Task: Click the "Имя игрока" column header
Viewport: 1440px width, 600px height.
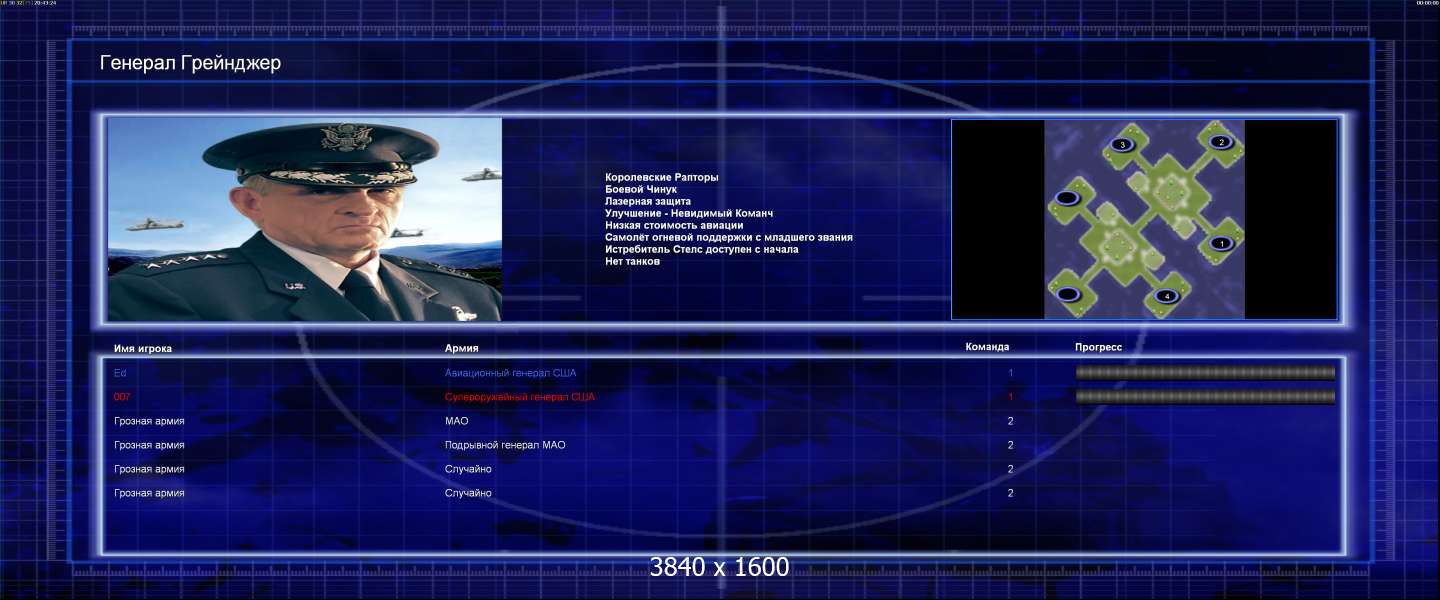Action: pos(143,348)
